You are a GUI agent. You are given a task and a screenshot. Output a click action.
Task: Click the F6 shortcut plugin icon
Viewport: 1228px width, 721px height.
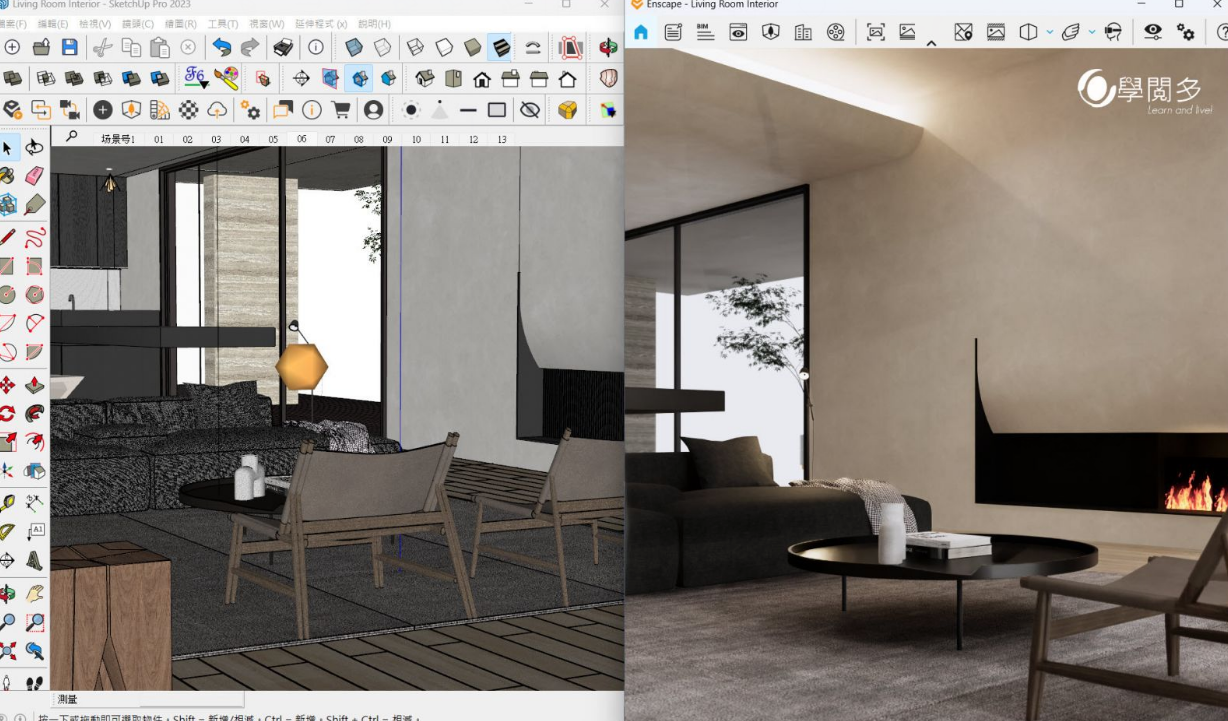[196, 77]
